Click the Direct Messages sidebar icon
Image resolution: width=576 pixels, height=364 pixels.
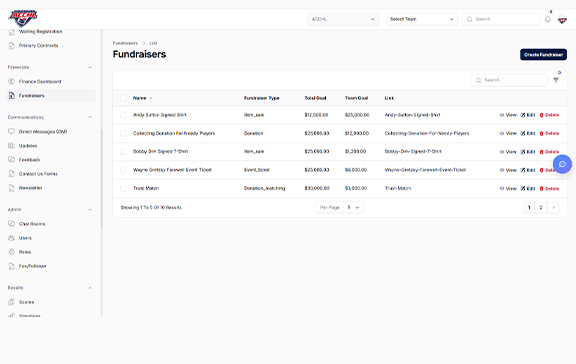pyautogui.click(x=11, y=131)
